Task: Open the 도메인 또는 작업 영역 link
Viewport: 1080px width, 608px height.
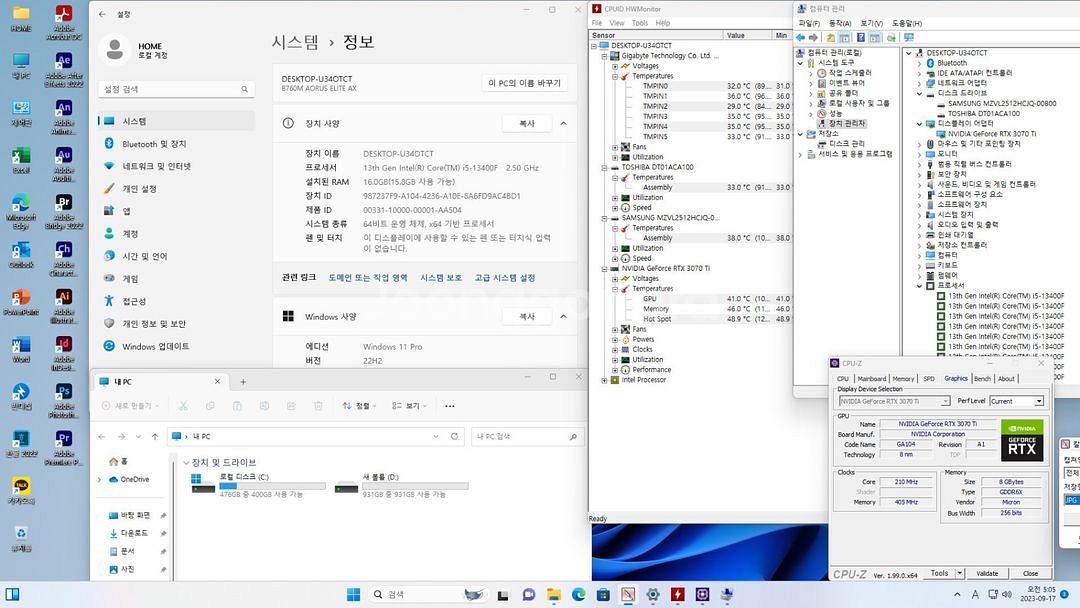Action: [368, 277]
